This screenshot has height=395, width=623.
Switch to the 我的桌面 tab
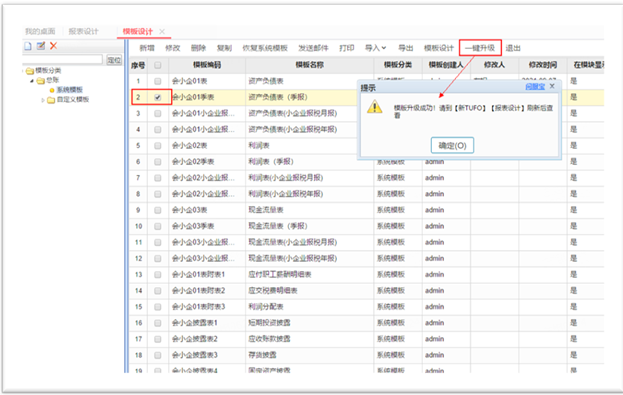point(40,31)
